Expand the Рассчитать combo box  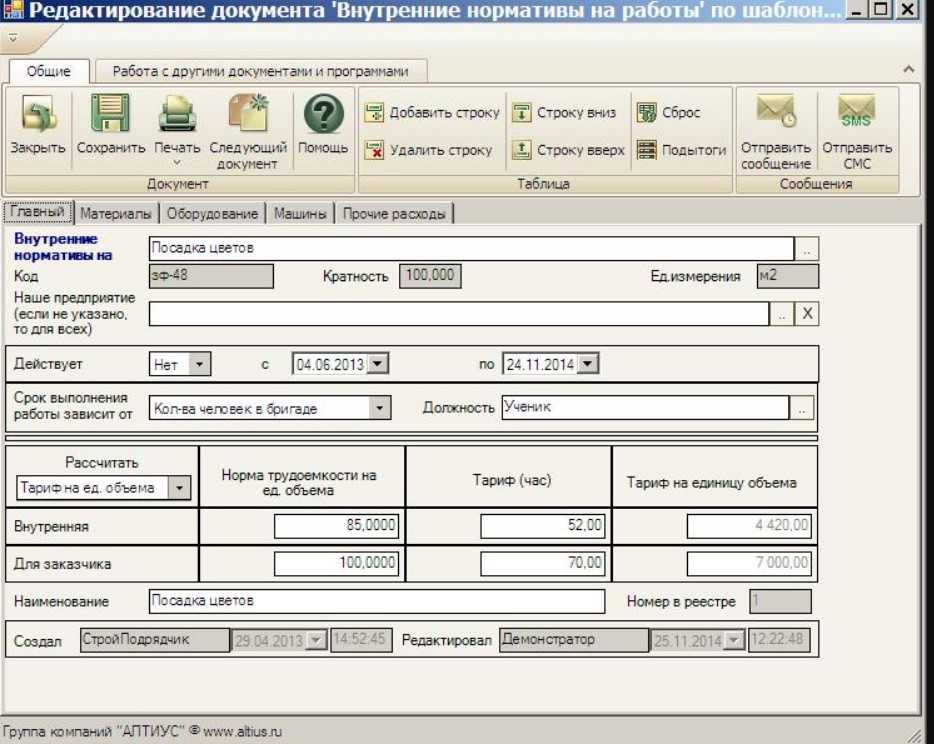pos(179,488)
